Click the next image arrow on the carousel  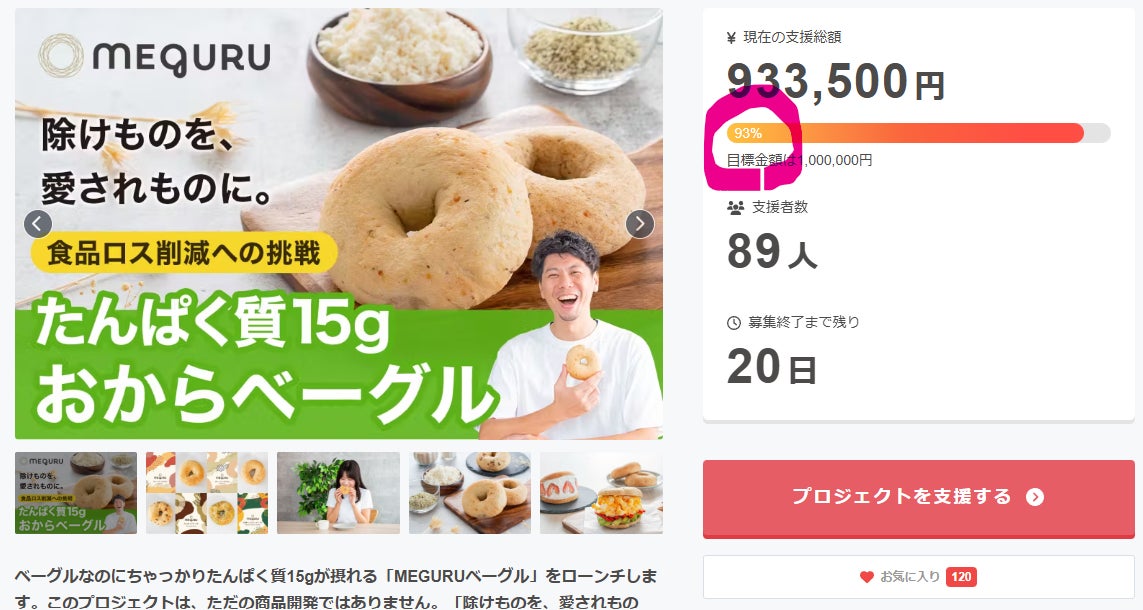pyautogui.click(x=640, y=224)
